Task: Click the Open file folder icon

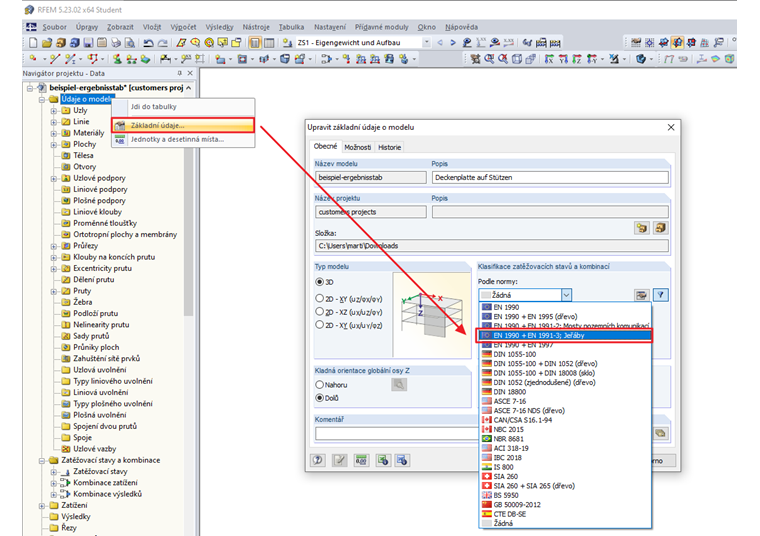Action: [47, 43]
